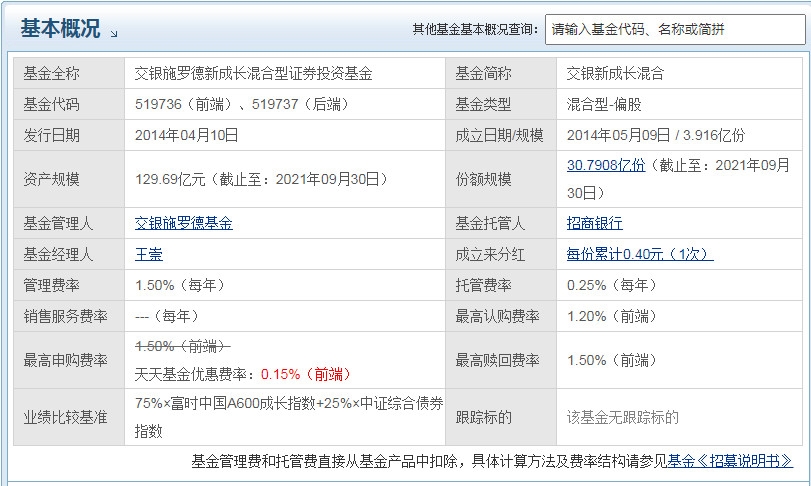Viewport: 811px width, 486px height.
Task: Click the 30.7908亿份 share scale link
Action: [606, 165]
